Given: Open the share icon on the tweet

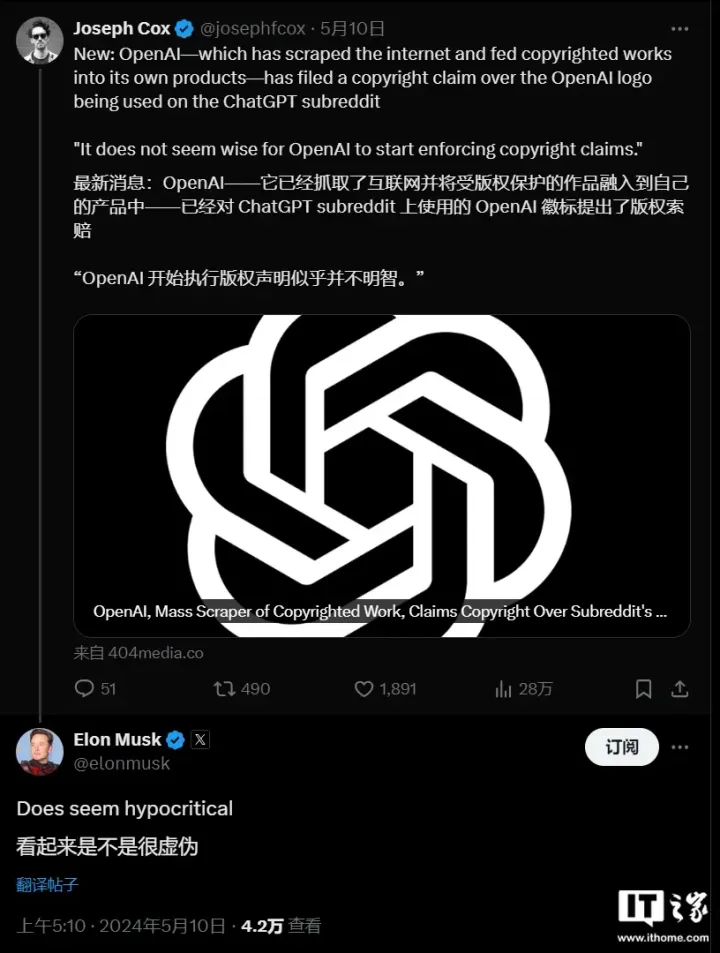Looking at the screenshot, I should pyautogui.click(x=681, y=688).
